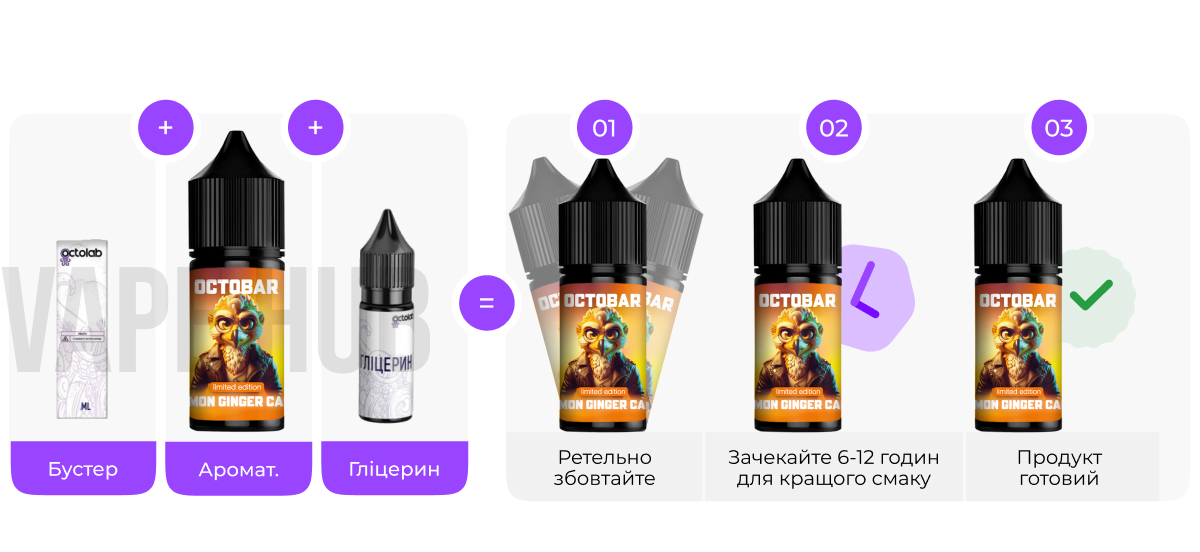This screenshot has height=552, width=1200.
Task: Click the Octobar aroma bottle beside the booster
Action: (x=238, y=282)
